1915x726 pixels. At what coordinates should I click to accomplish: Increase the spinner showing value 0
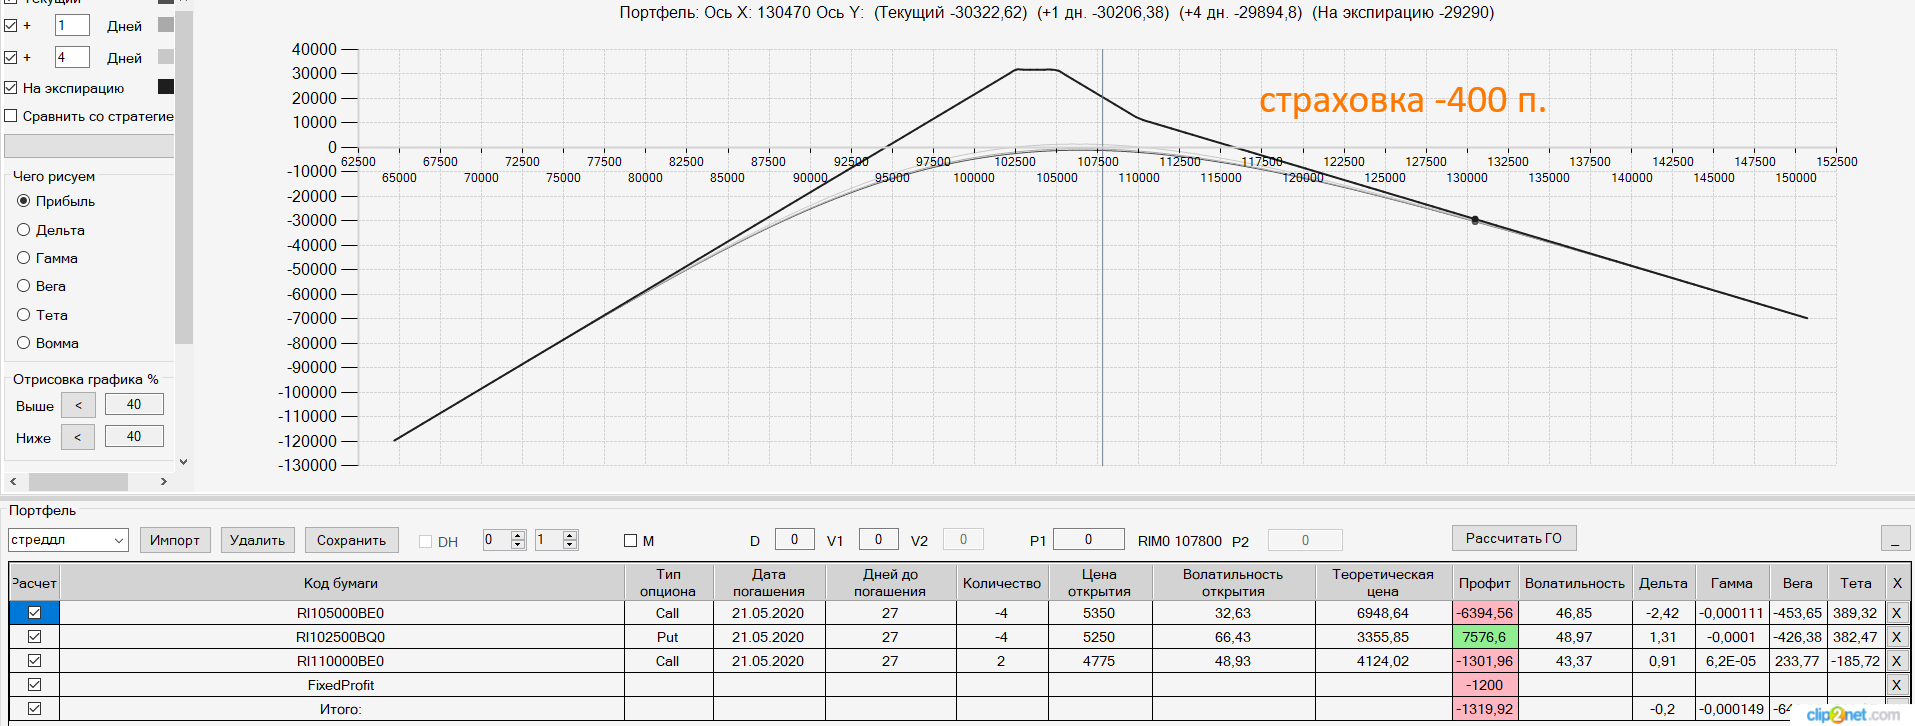click(x=518, y=535)
